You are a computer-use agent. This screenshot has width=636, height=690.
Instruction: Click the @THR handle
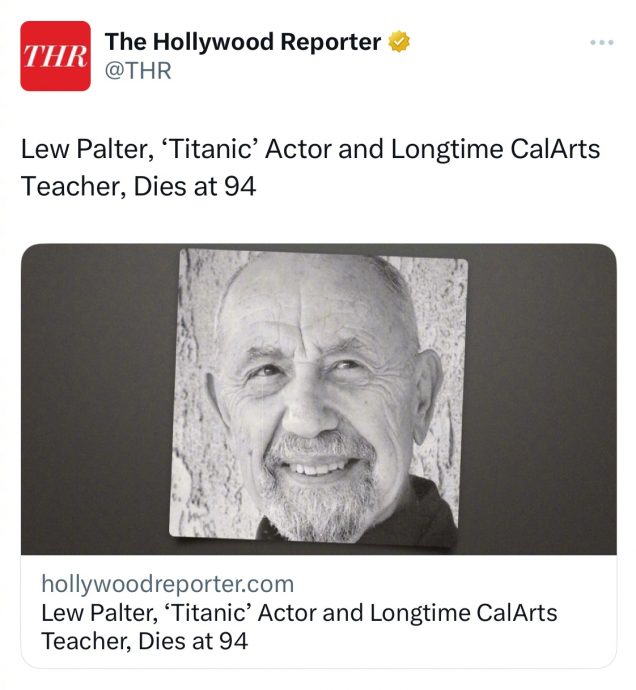(139, 71)
